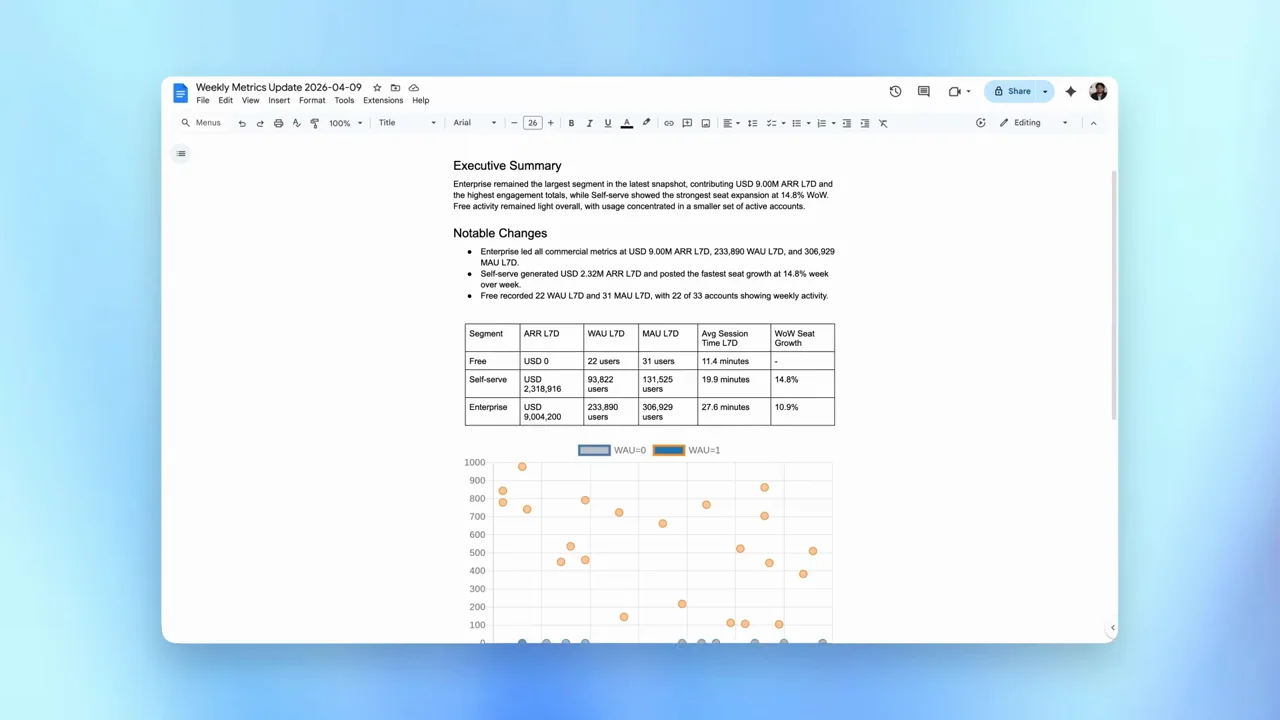This screenshot has height=720, width=1280.
Task: Open the Format menu
Action: (312, 100)
